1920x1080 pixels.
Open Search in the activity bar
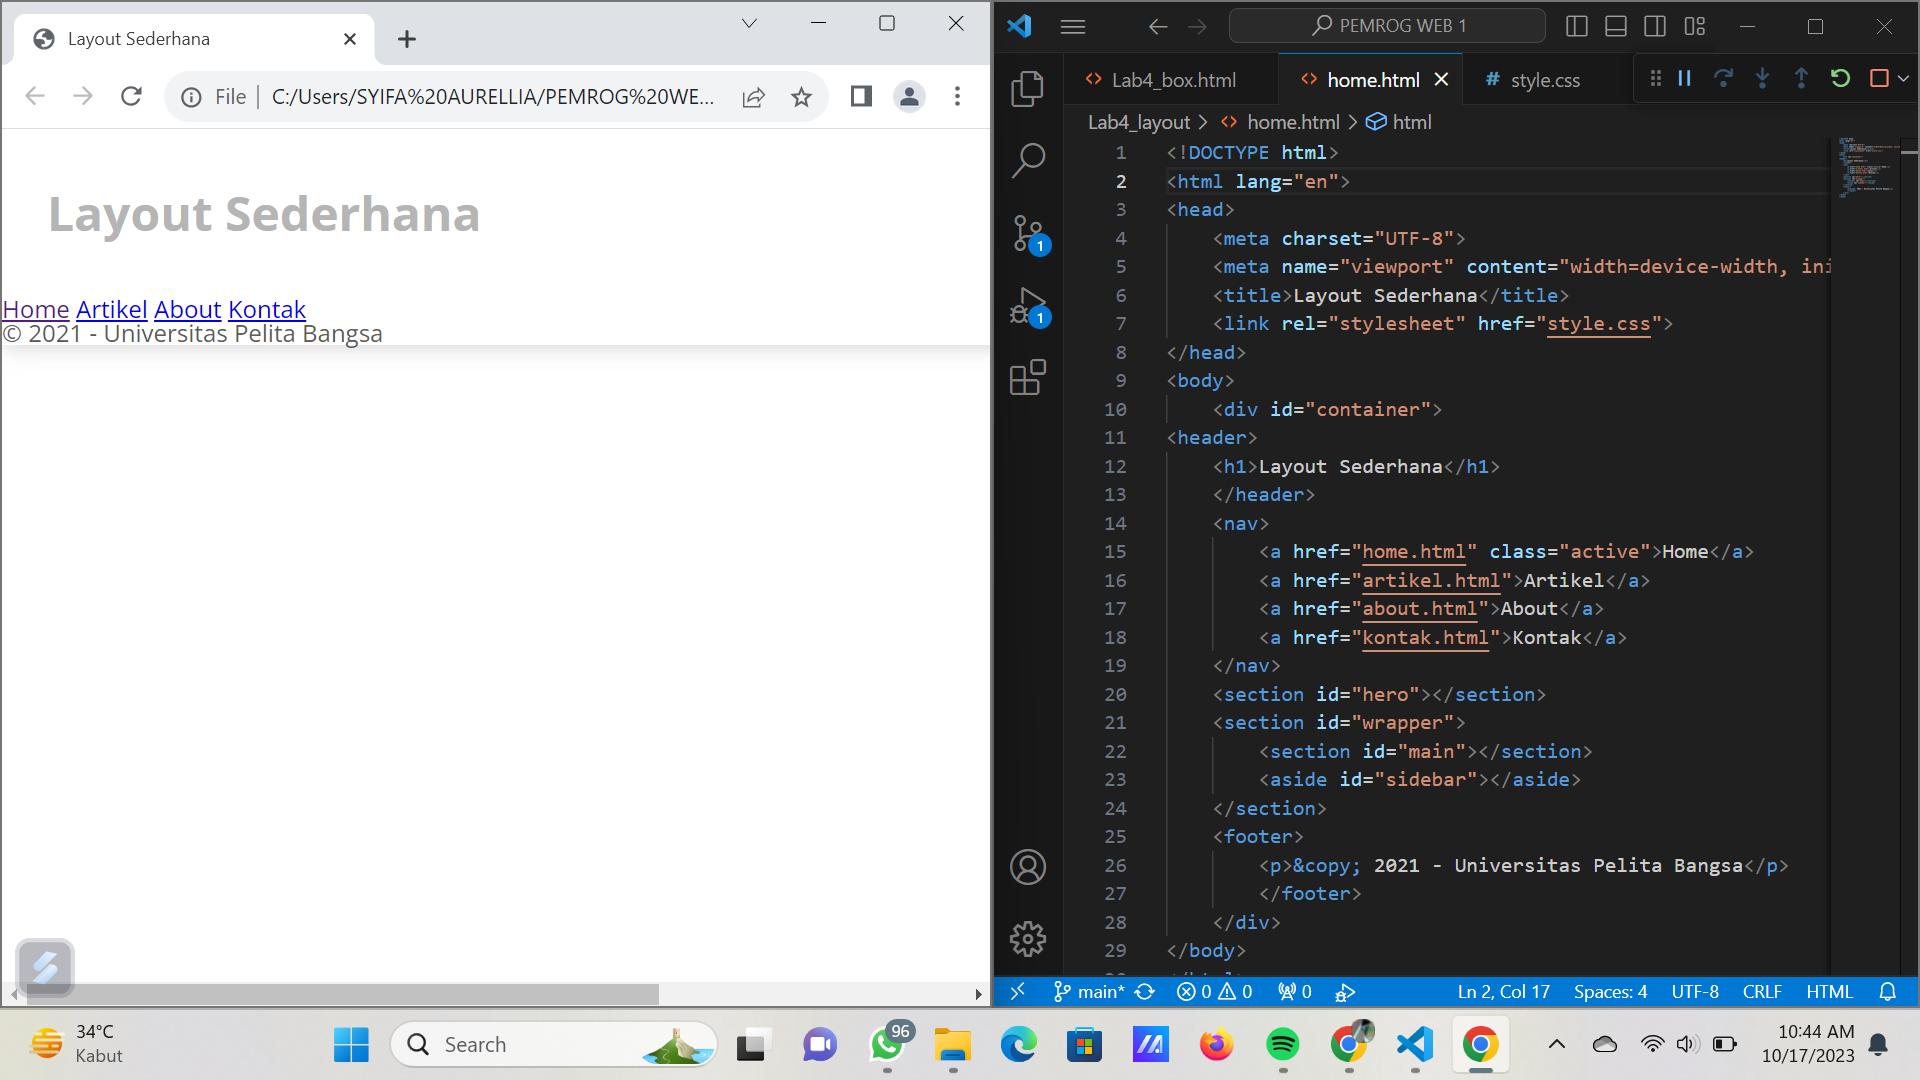click(x=1028, y=159)
